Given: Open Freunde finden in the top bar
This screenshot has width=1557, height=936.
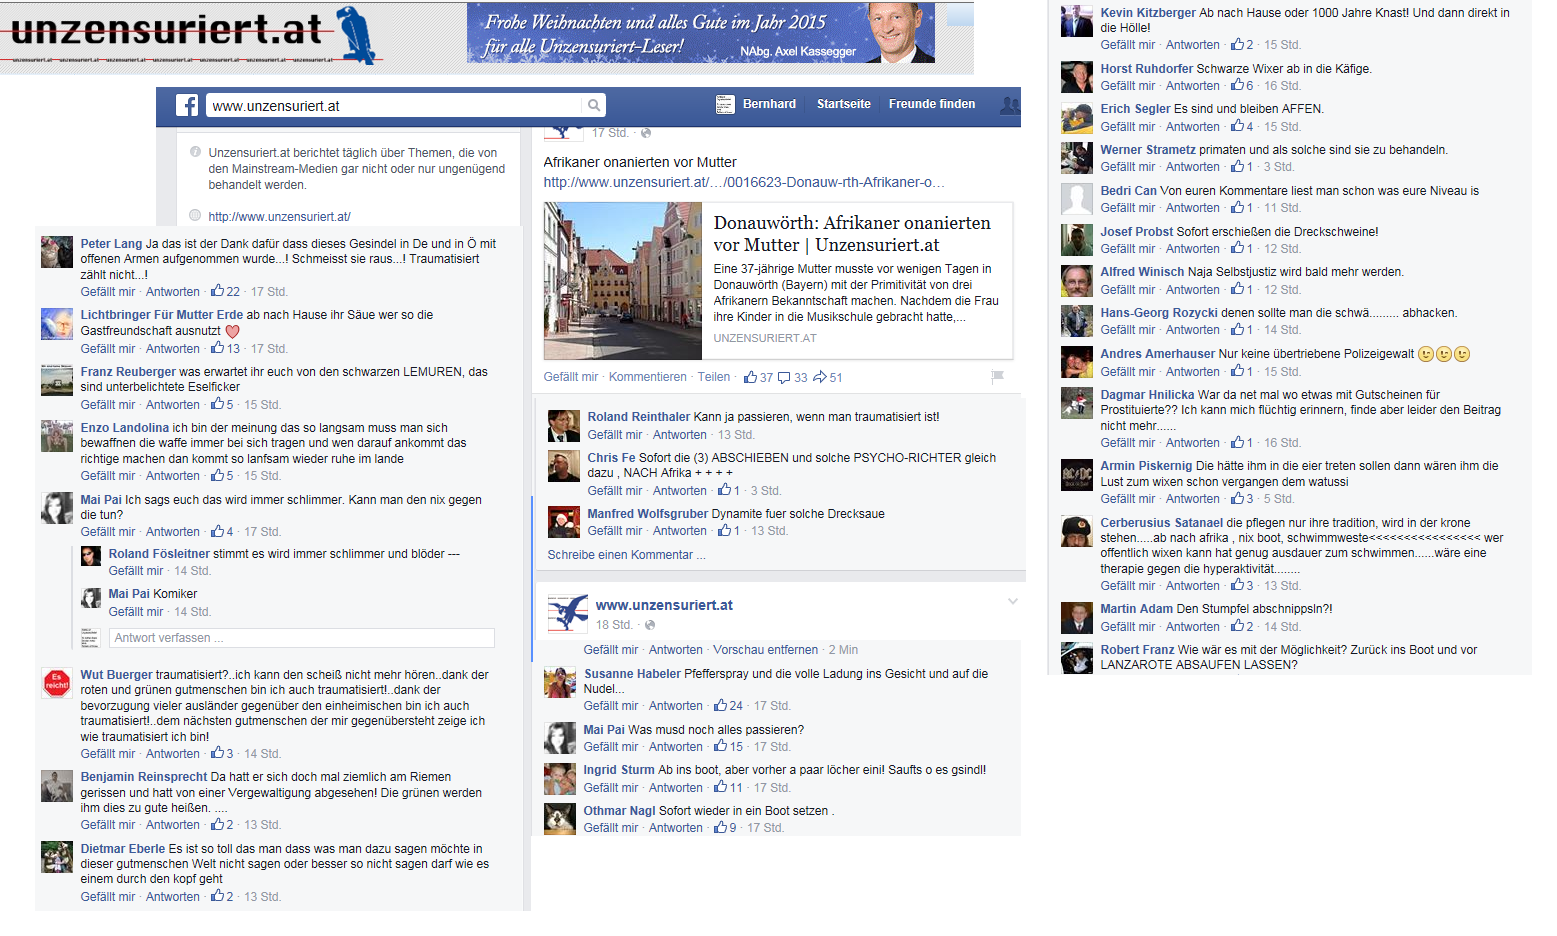Looking at the screenshot, I should coord(931,104).
